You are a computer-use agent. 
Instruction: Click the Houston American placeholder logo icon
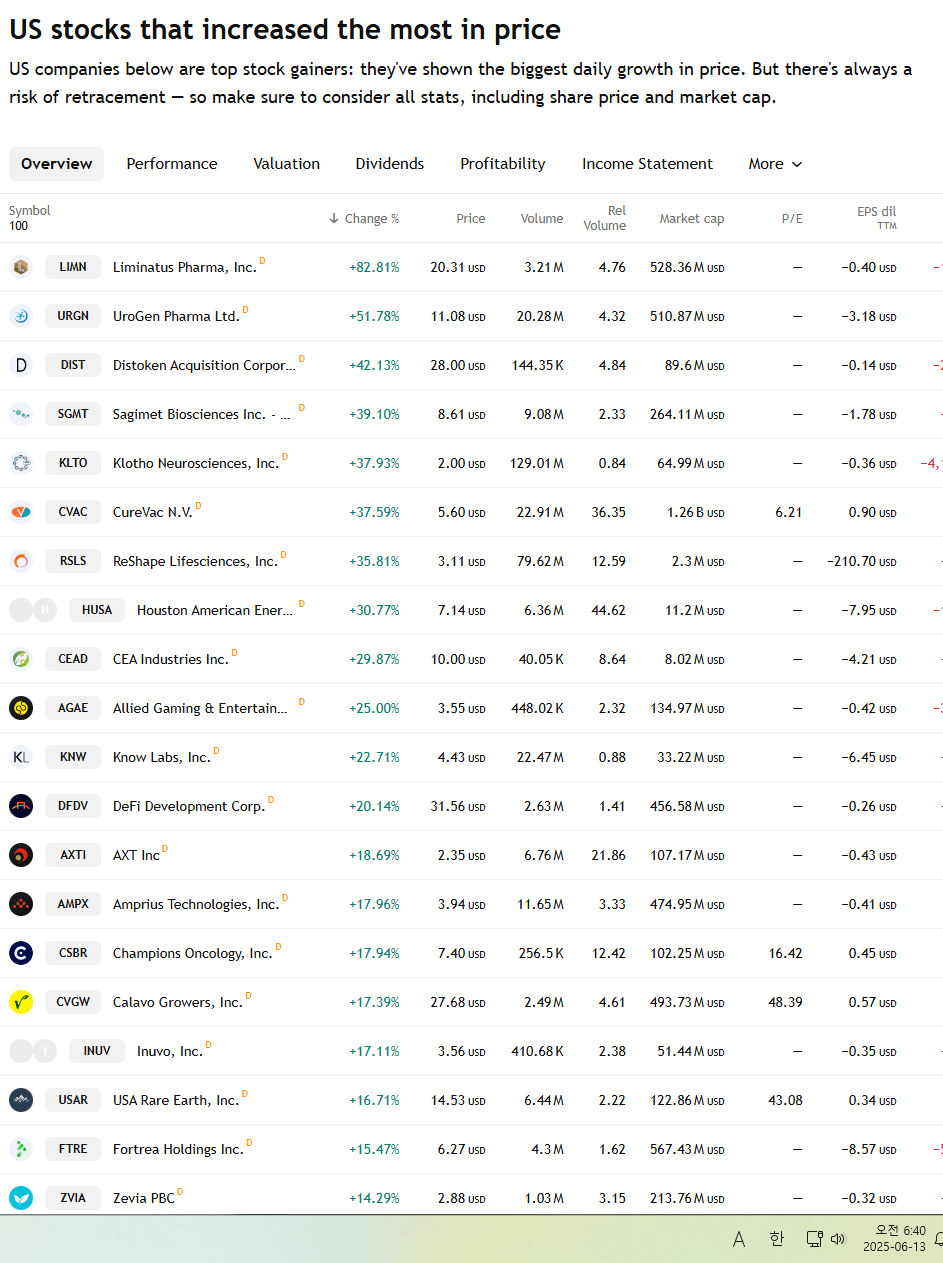[x=33, y=610]
